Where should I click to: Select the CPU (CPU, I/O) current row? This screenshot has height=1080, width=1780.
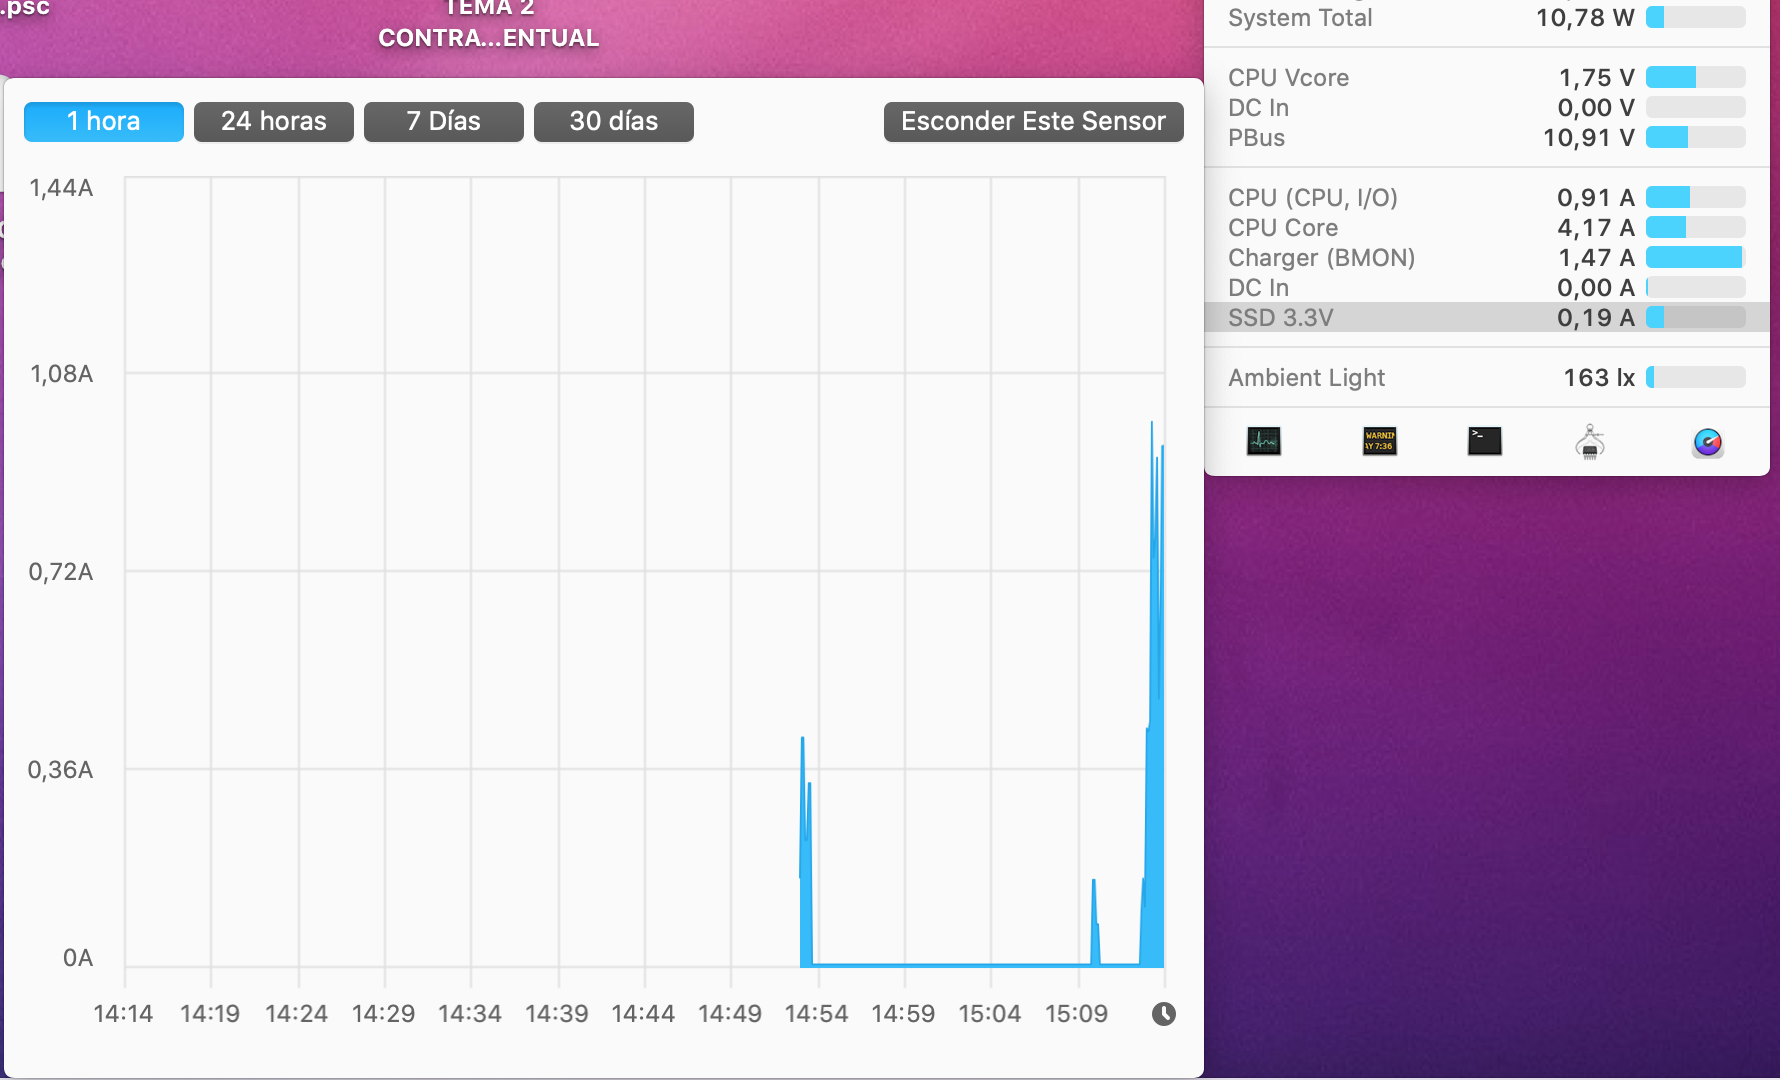pyautogui.click(x=1487, y=197)
